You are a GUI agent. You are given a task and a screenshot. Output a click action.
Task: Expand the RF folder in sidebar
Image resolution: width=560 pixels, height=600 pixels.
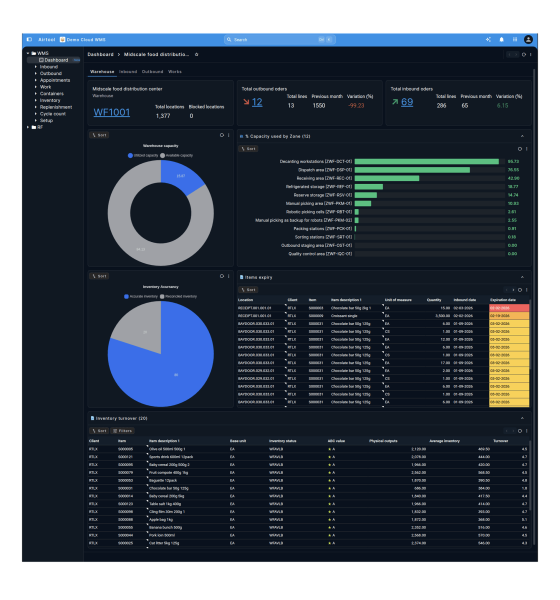click(28, 127)
